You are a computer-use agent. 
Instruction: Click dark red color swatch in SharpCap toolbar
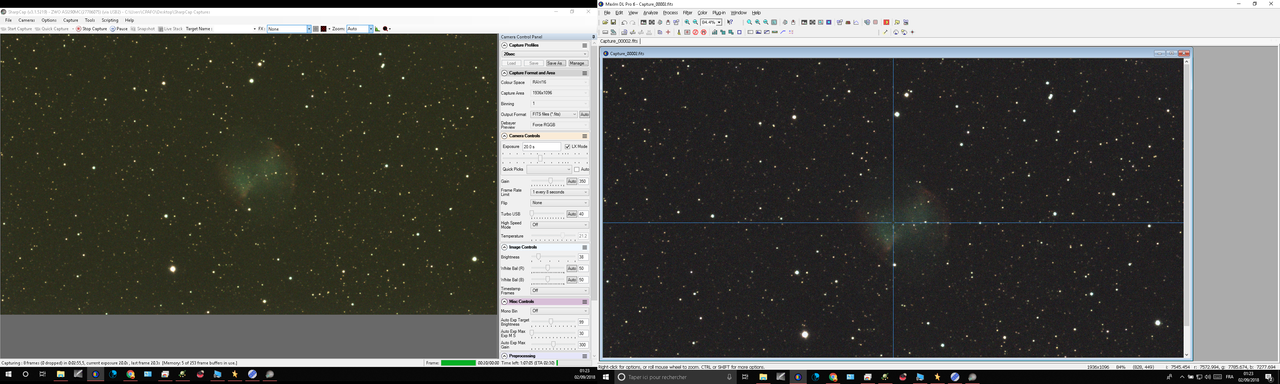tap(324, 29)
